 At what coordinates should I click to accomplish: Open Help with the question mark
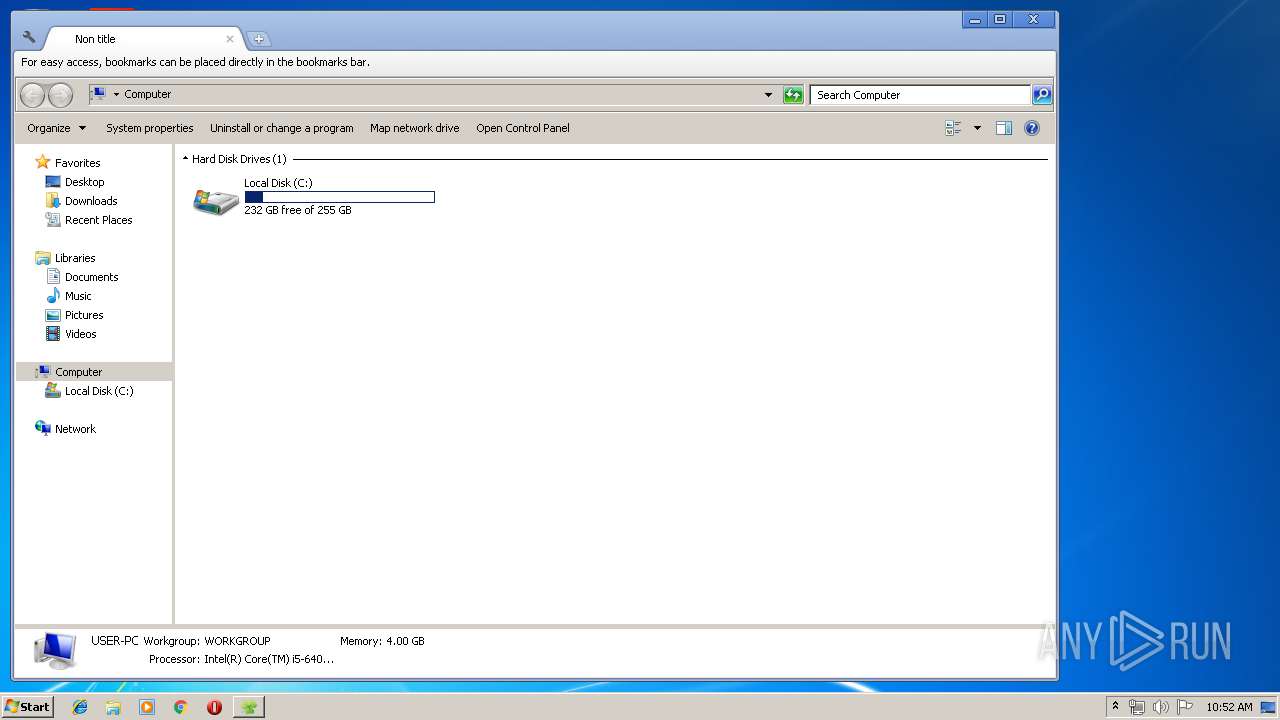click(1032, 128)
